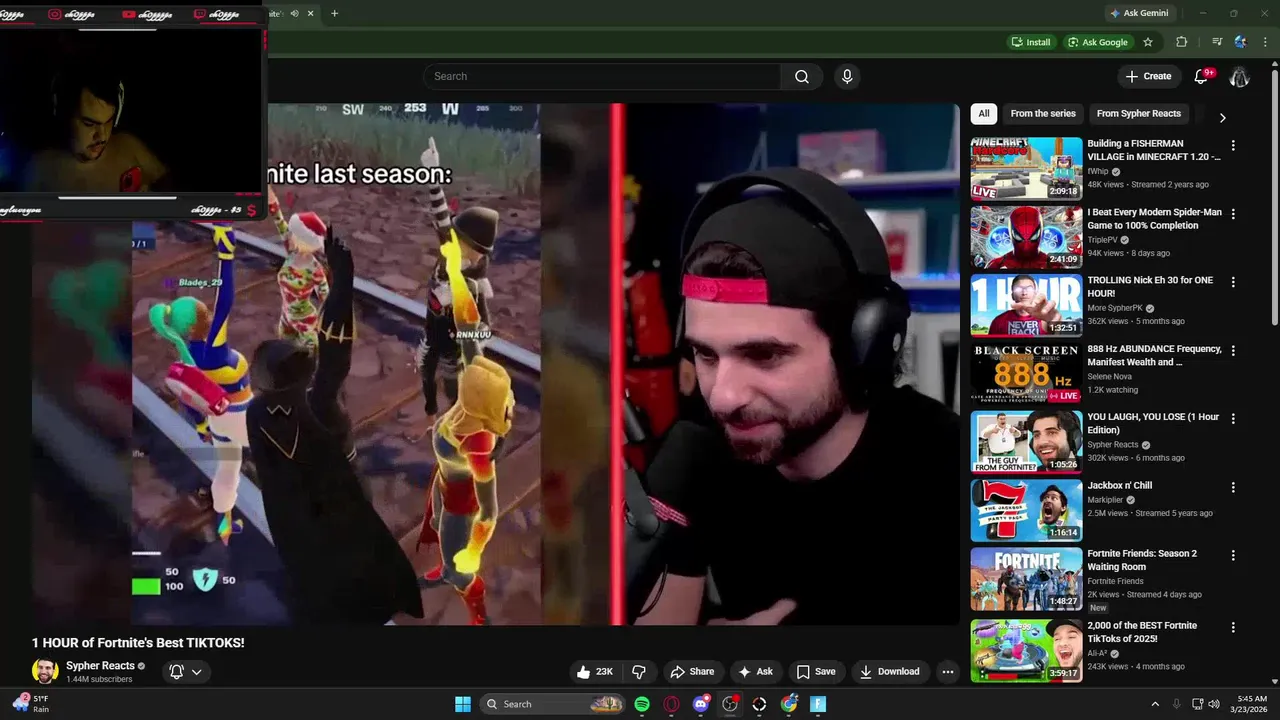This screenshot has width=1280, height=720.
Task: Open options for 2,000 of the BEST Fortnite TikToks
Action: coord(1233,627)
